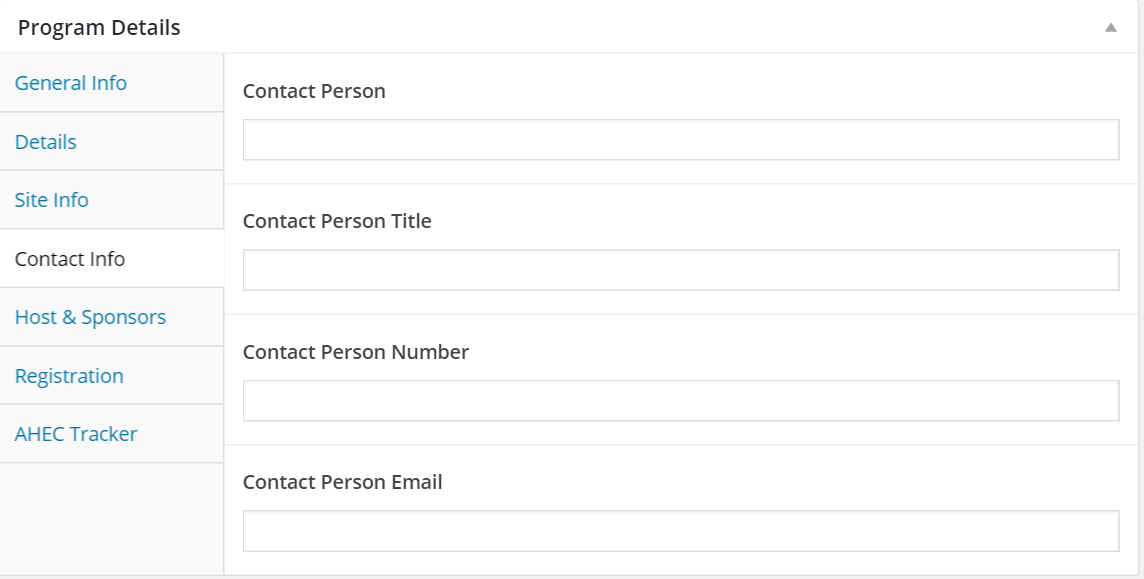Image resolution: width=1144 pixels, height=579 pixels.
Task: Click the Contact Person Title label
Action: pos(337,221)
